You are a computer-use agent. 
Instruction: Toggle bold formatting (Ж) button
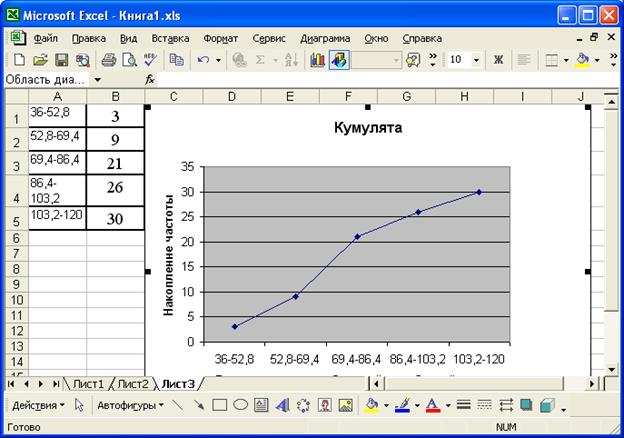[497, 60]
